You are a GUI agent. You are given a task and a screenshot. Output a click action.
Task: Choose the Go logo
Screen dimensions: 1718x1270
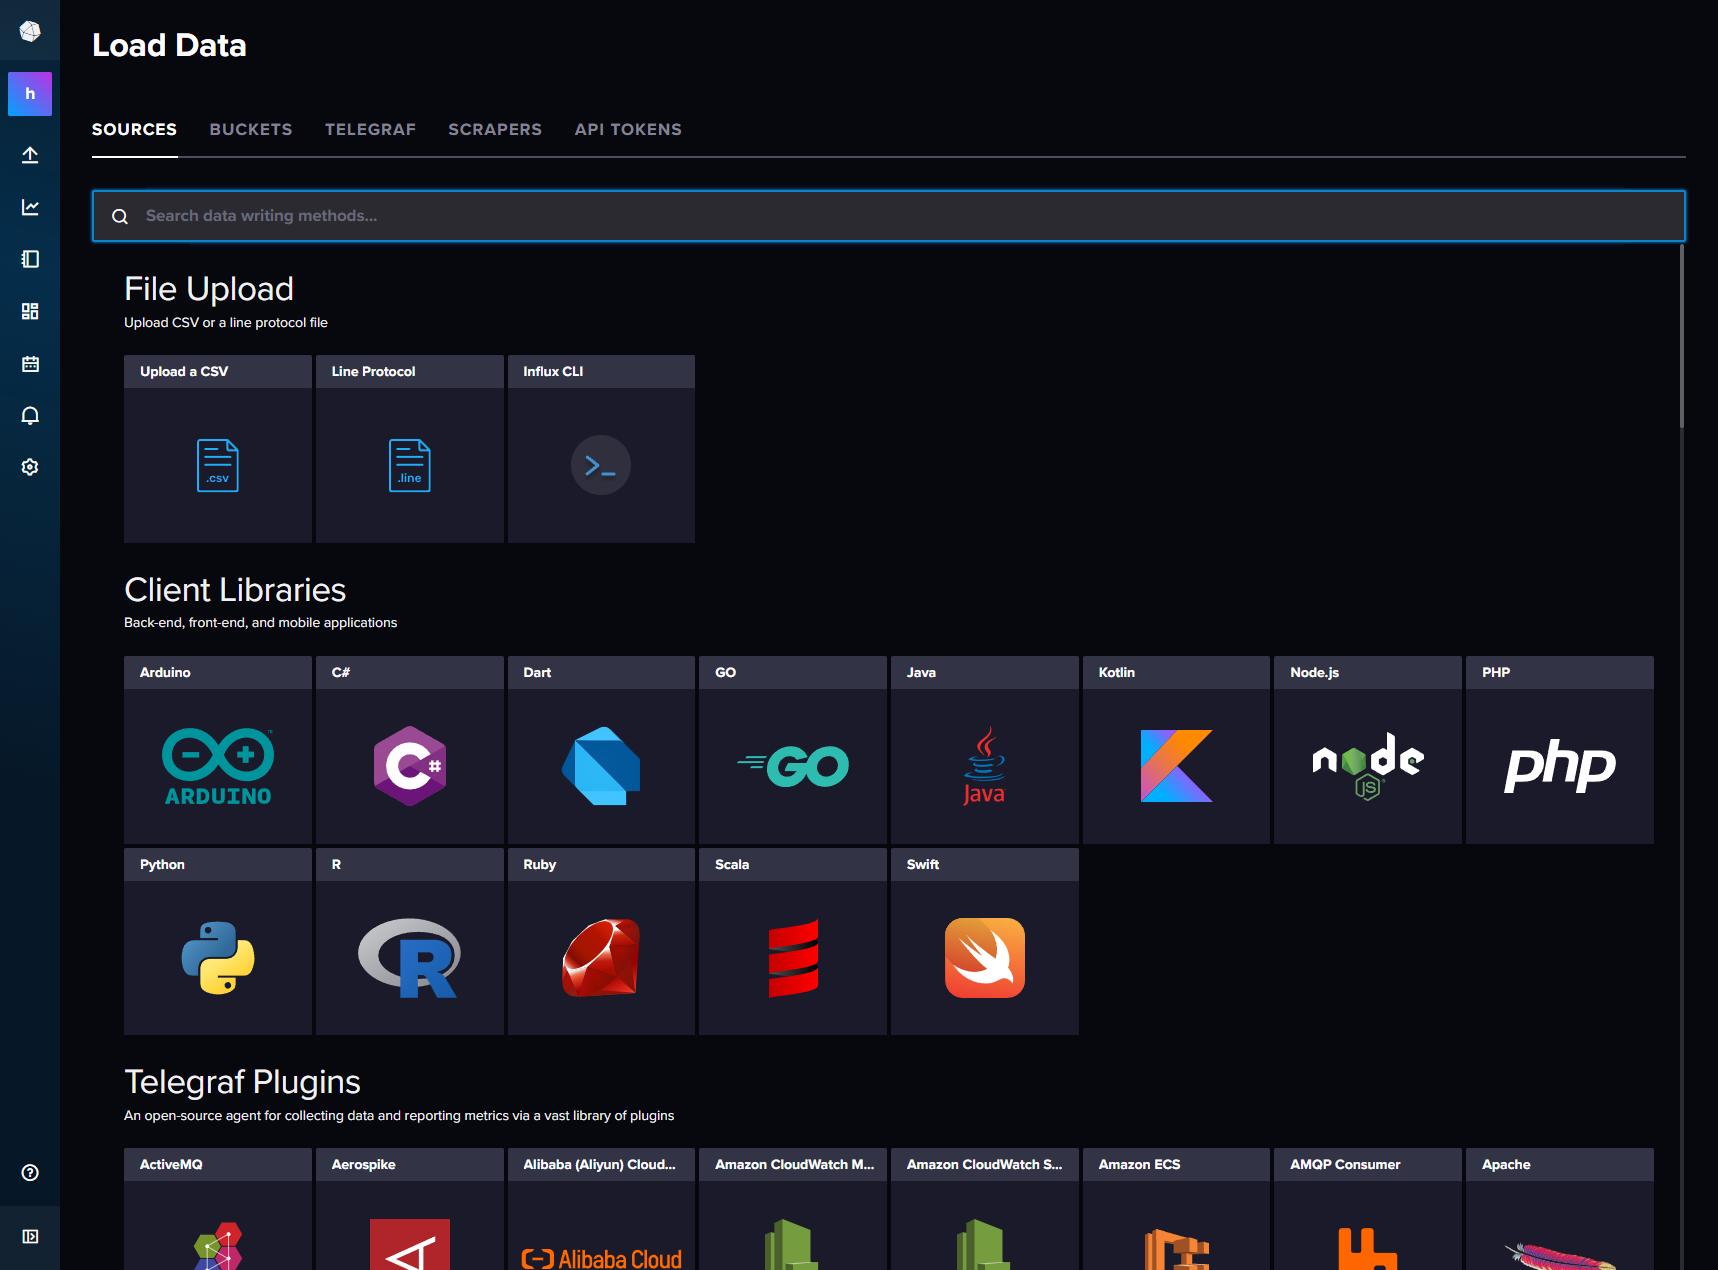(x=793, y=766)
